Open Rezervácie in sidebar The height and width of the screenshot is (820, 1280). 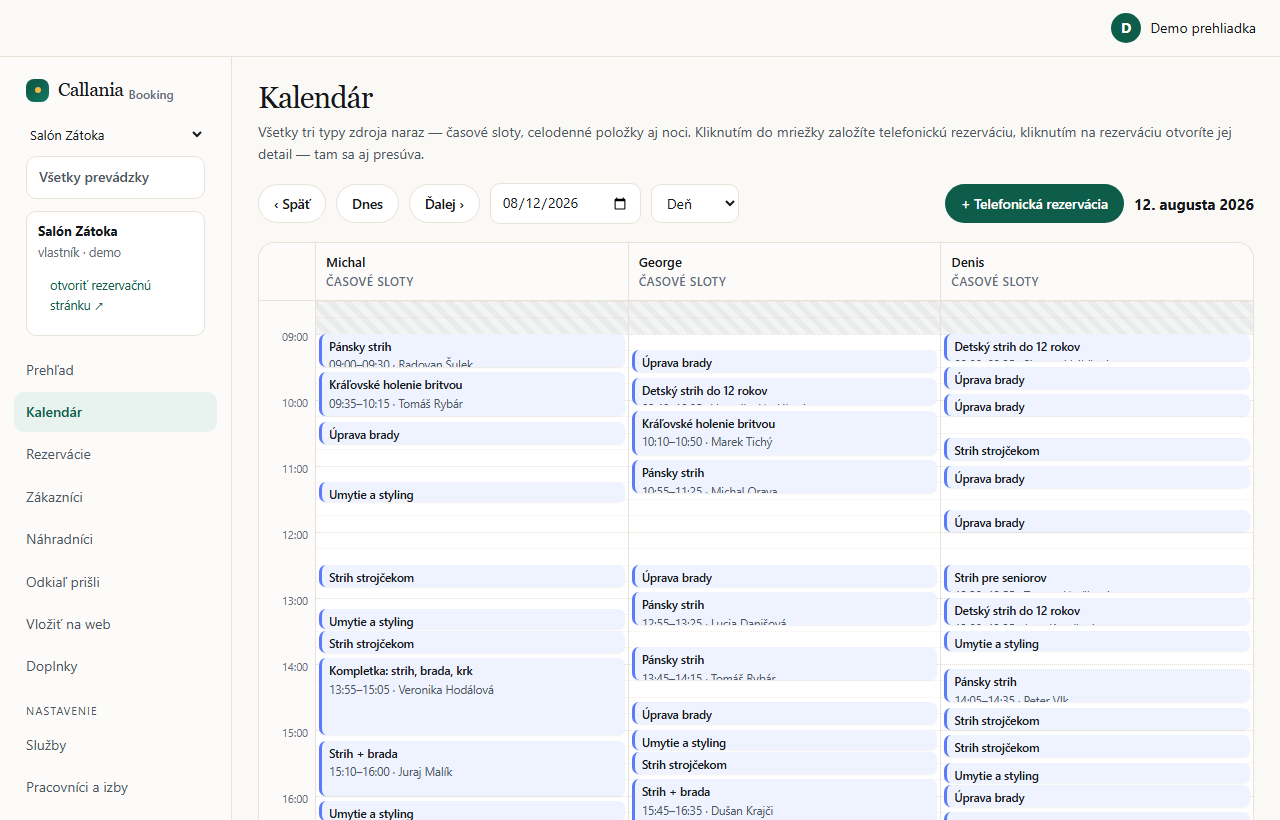click(115, 454)
